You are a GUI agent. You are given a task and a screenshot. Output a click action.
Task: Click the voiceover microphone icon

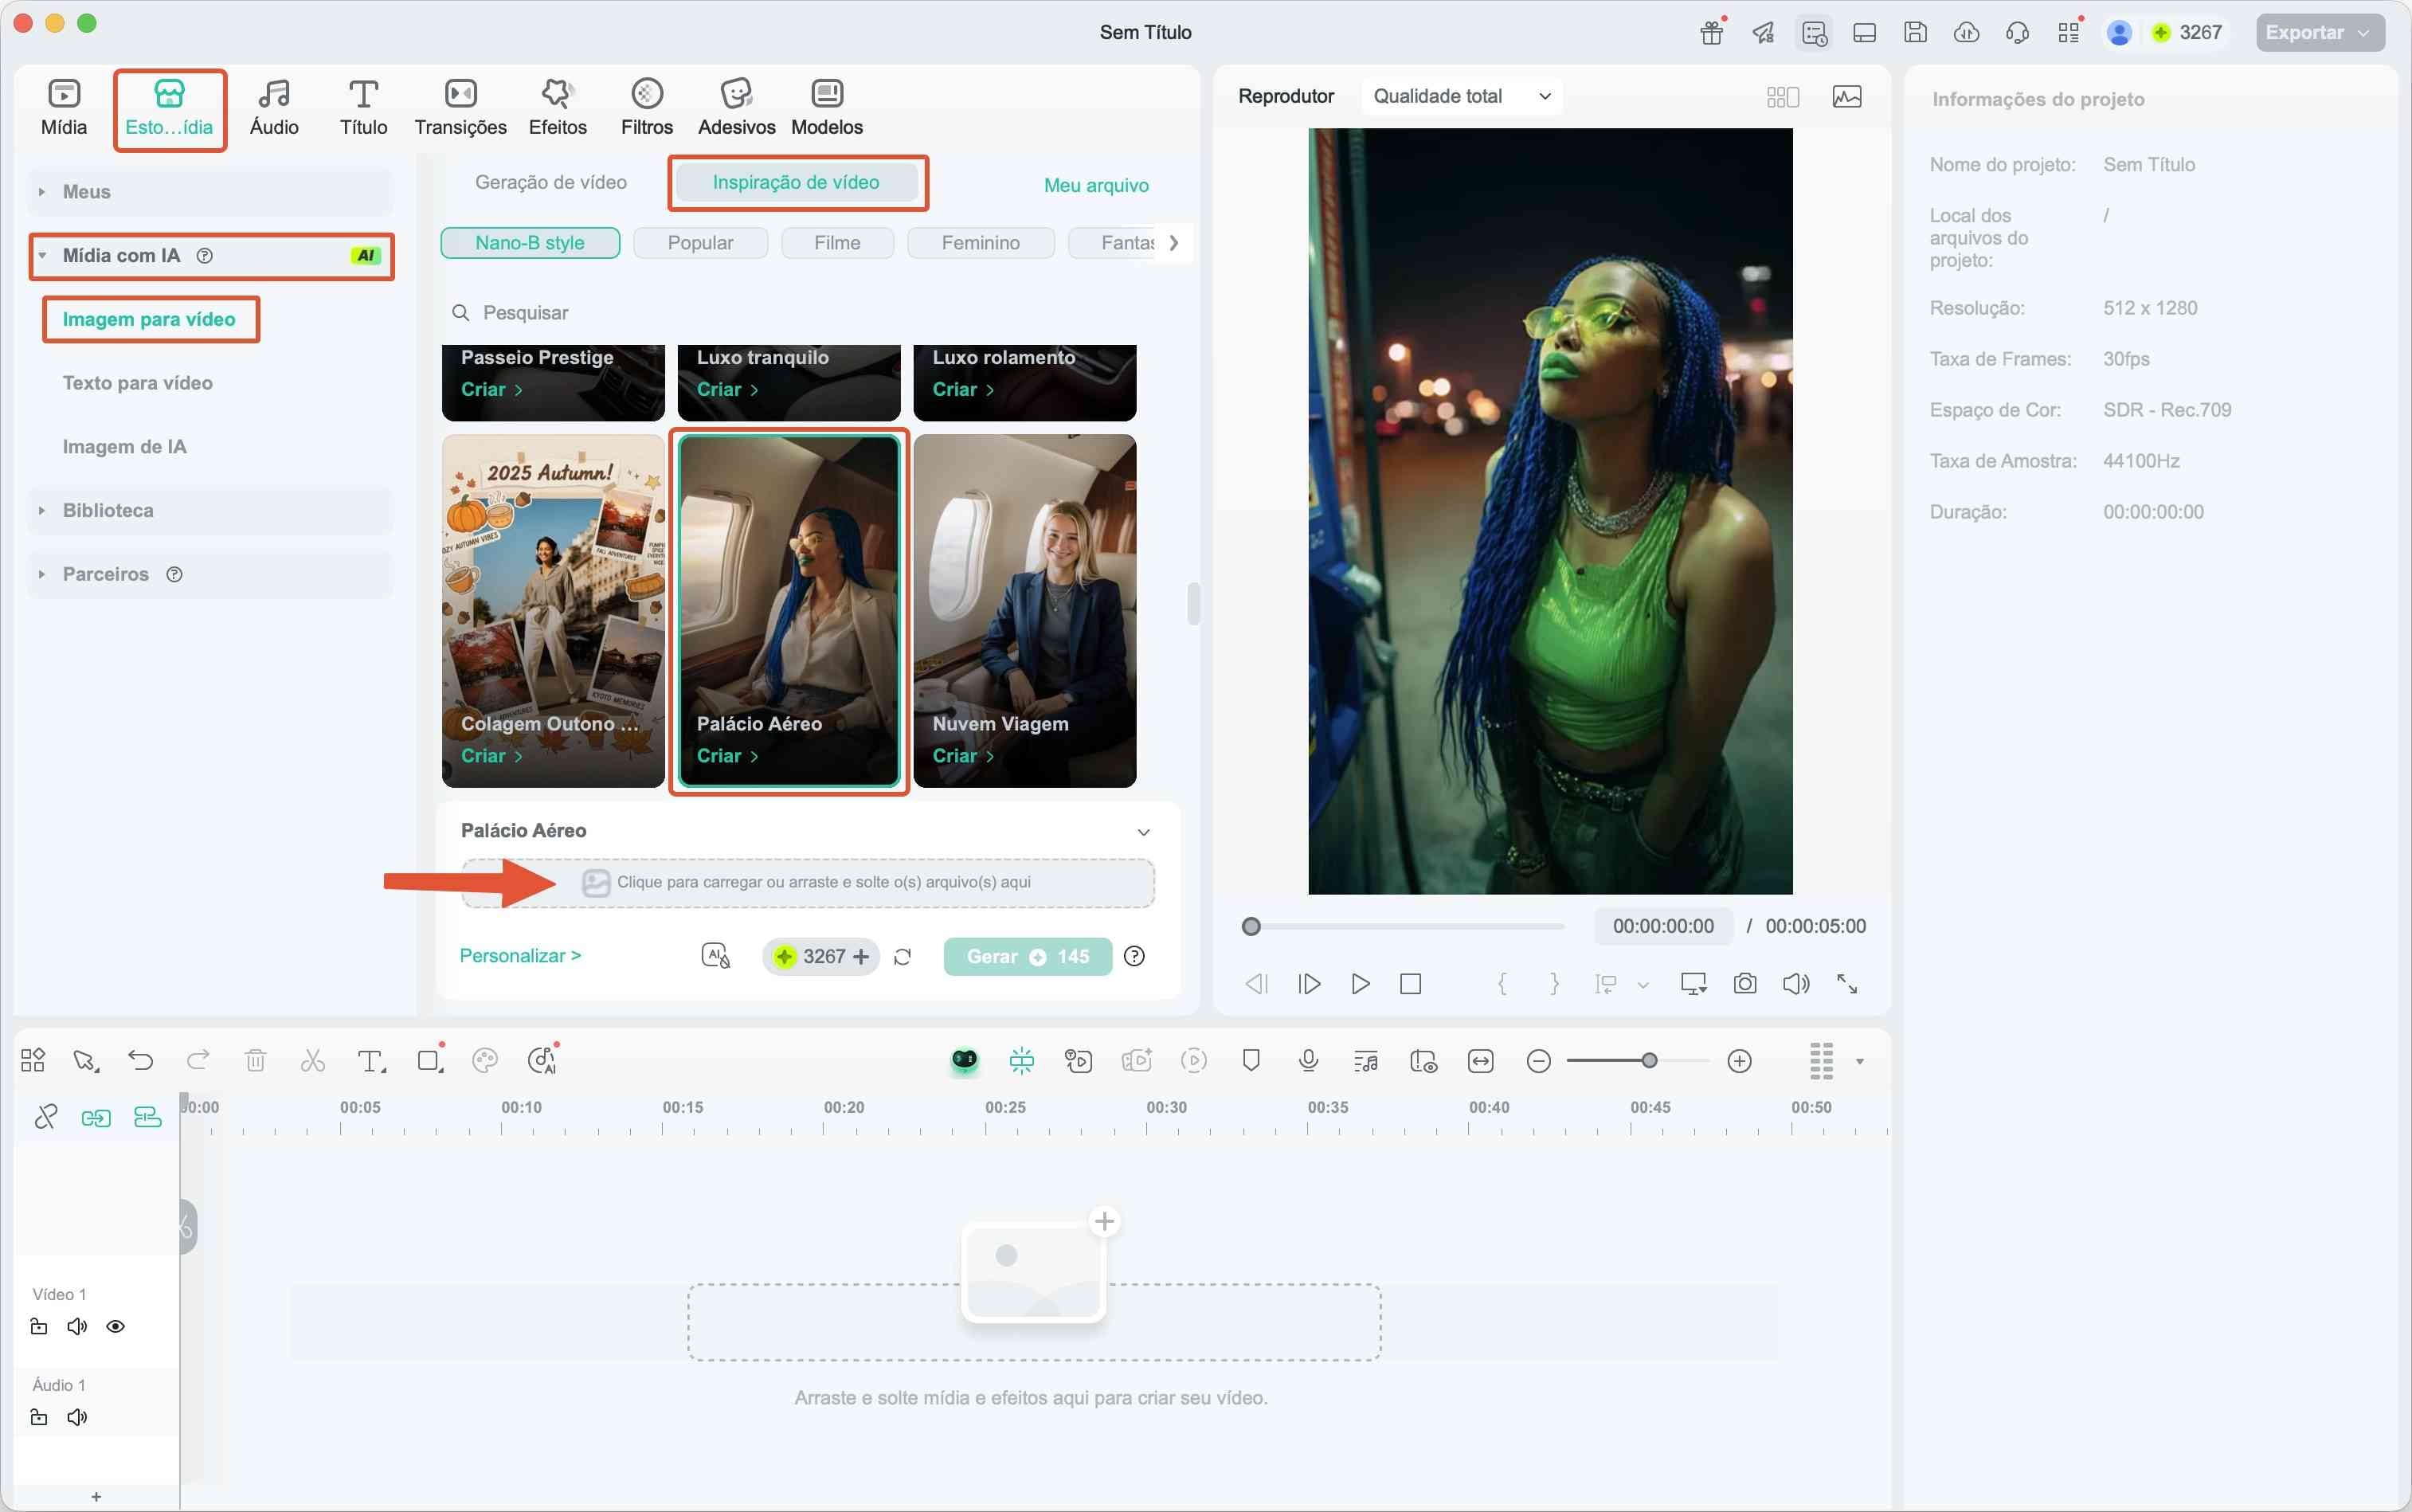[1308, 1061]
